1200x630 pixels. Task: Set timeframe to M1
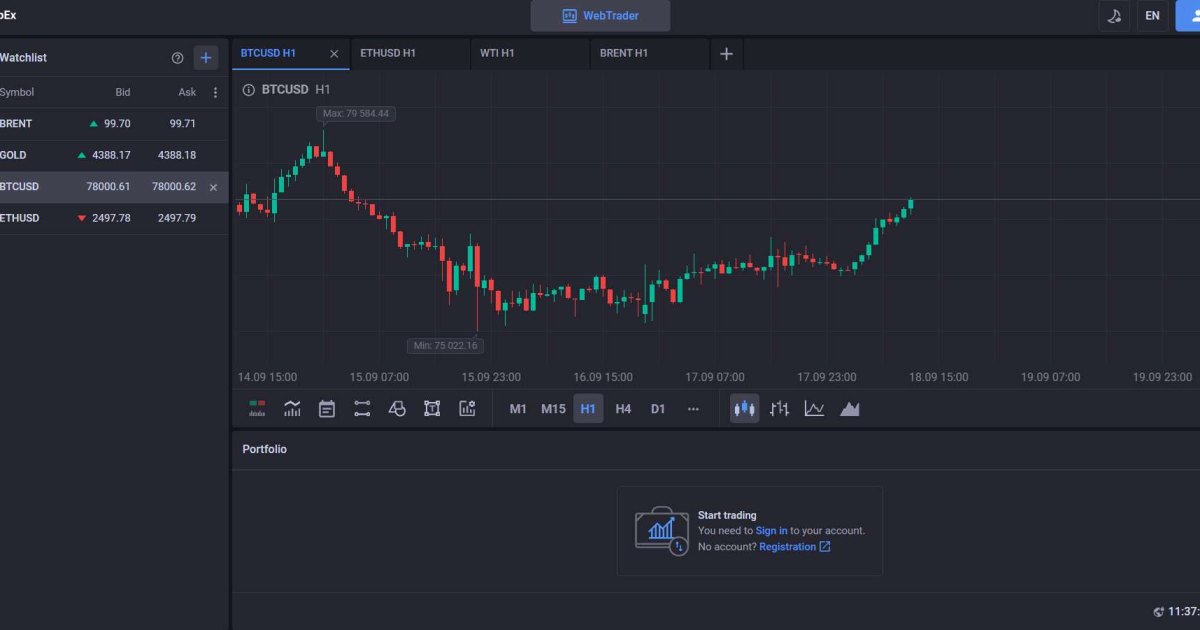(518, 408)
